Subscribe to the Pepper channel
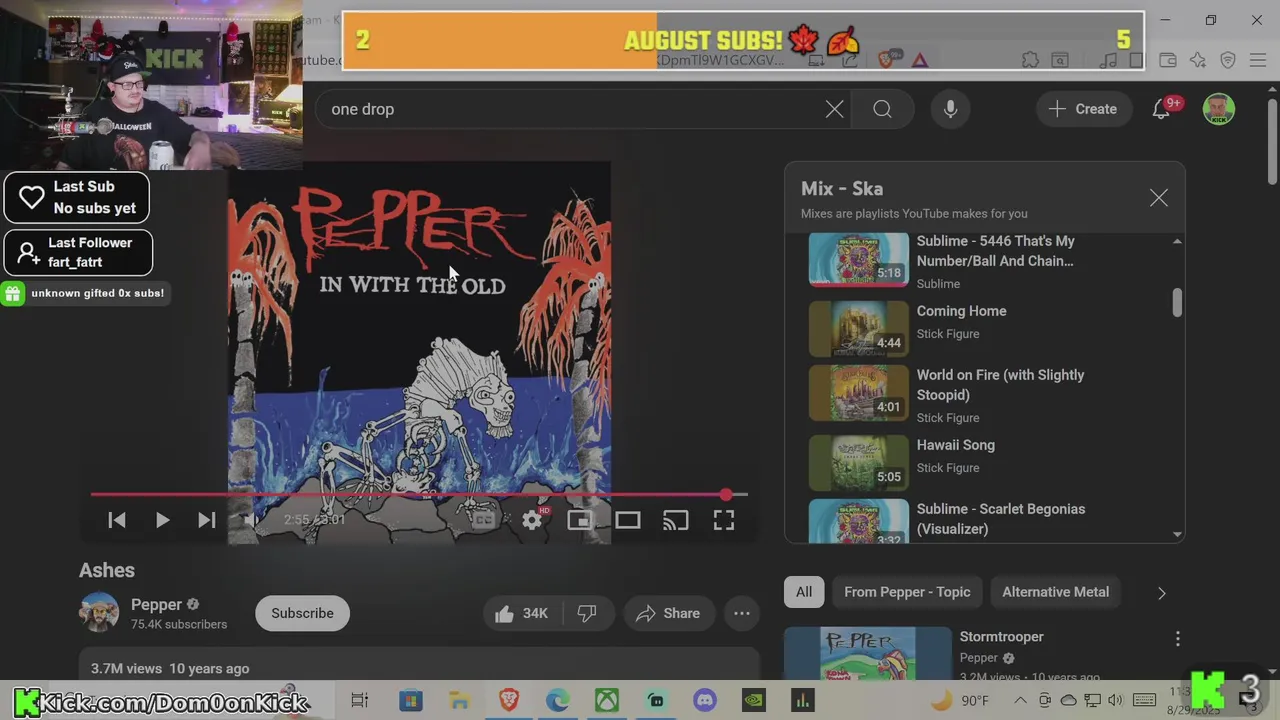Image resolution: width=1280 pixels, height=720 pixels. (x=302, y=613)
